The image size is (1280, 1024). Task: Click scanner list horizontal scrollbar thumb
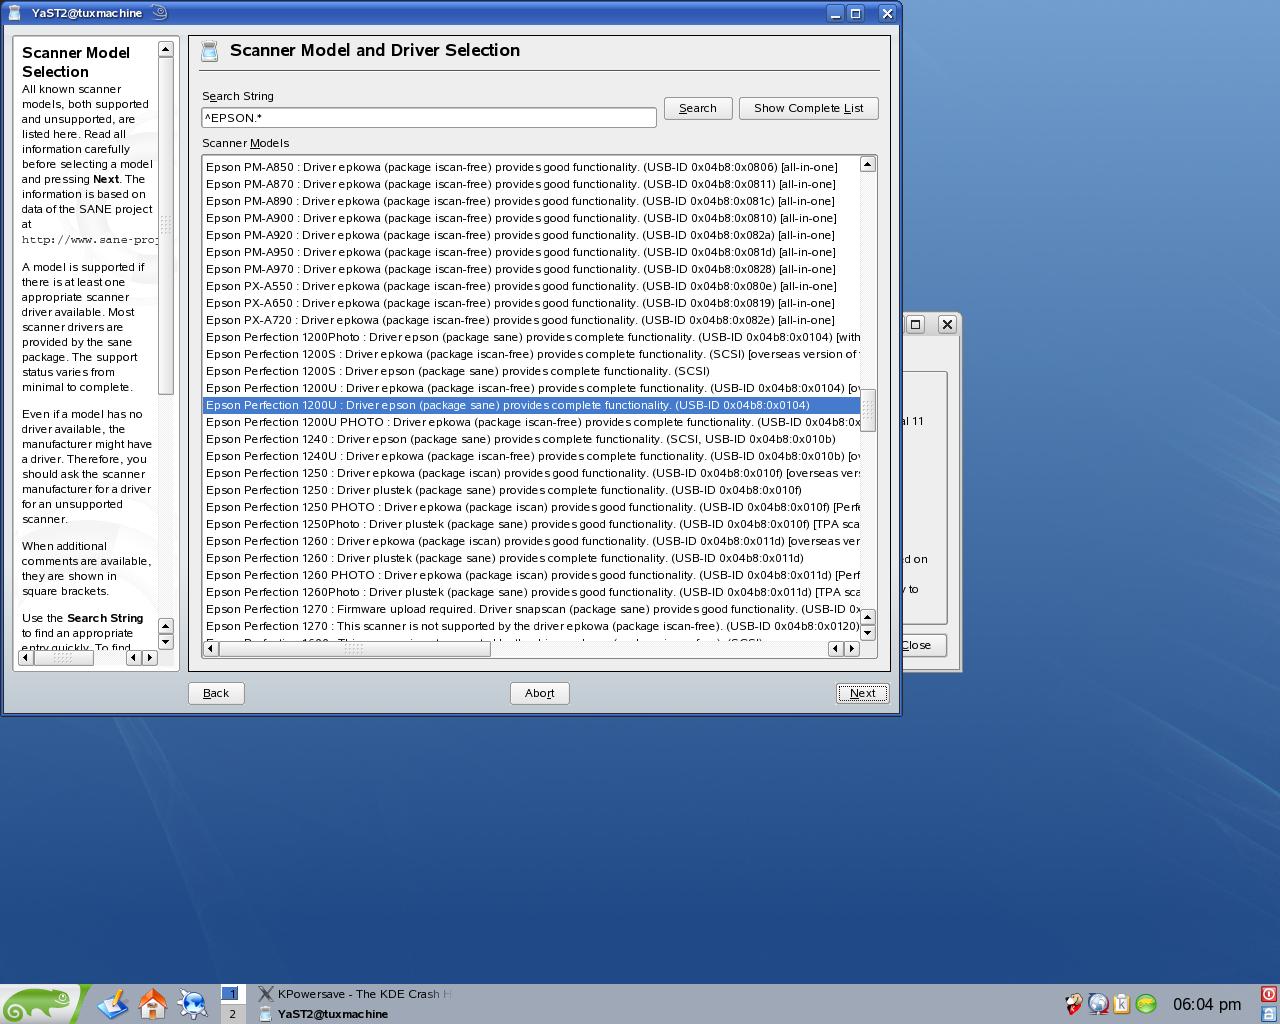[x=354, y=648]
